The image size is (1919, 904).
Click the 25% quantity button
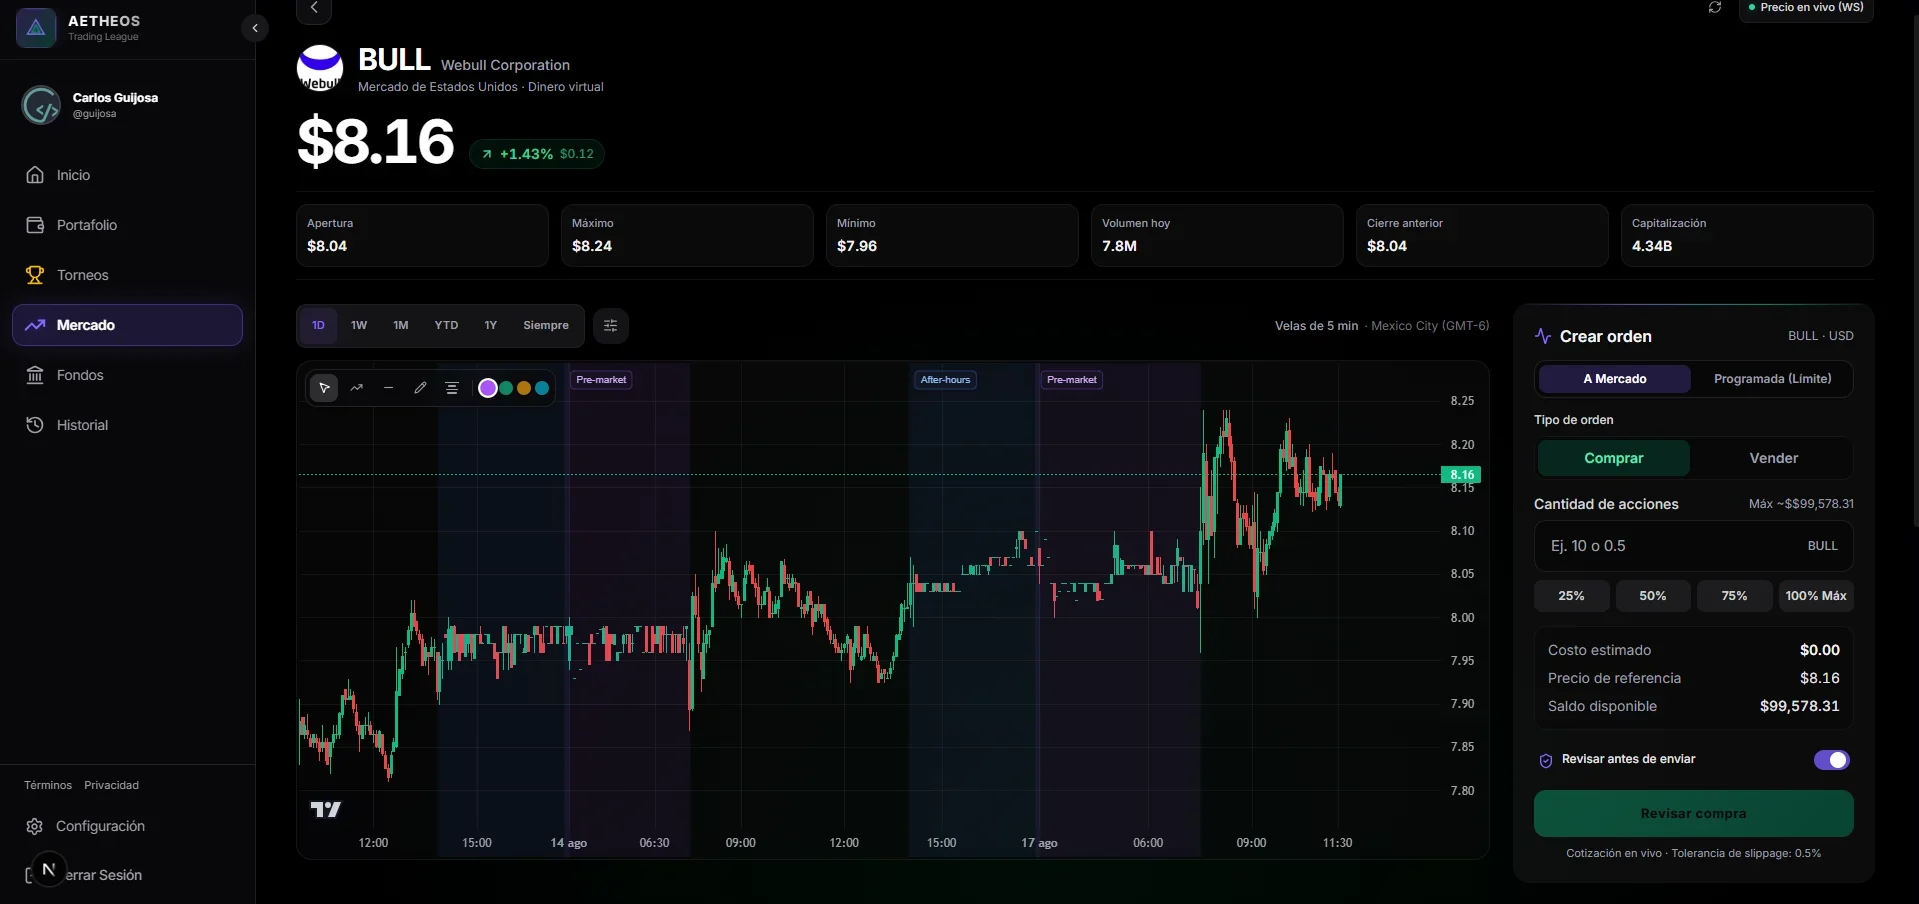[1571, 596]
